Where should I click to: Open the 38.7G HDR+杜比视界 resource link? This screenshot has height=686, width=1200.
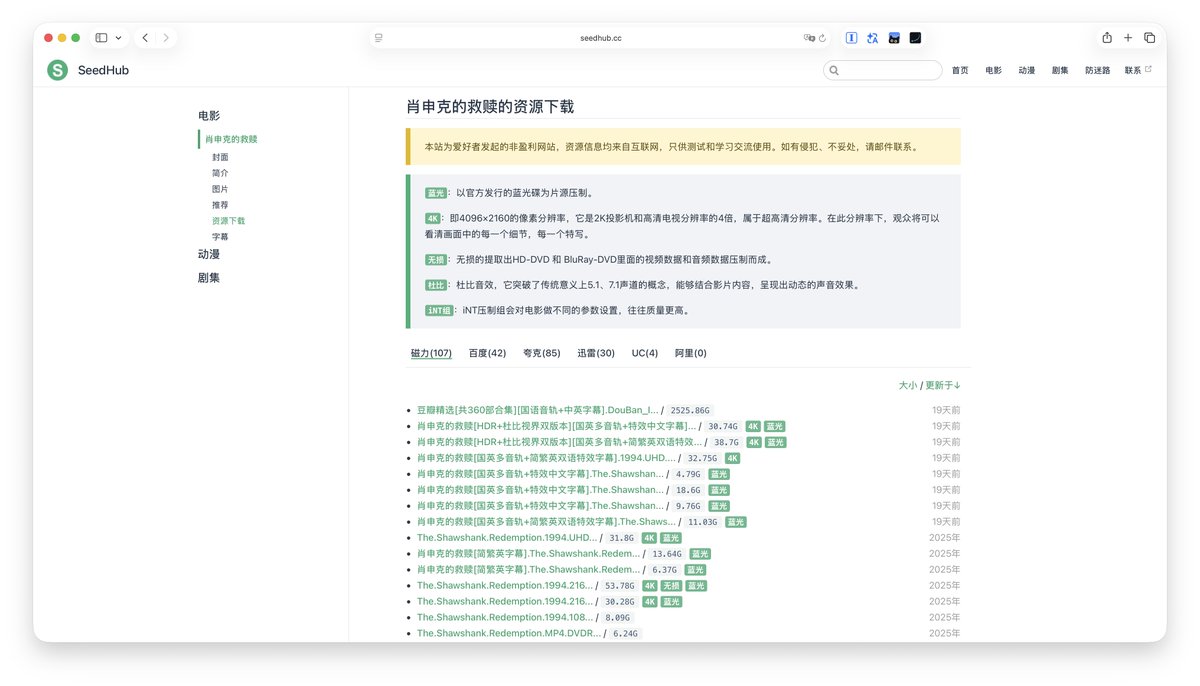coord(559,442)
